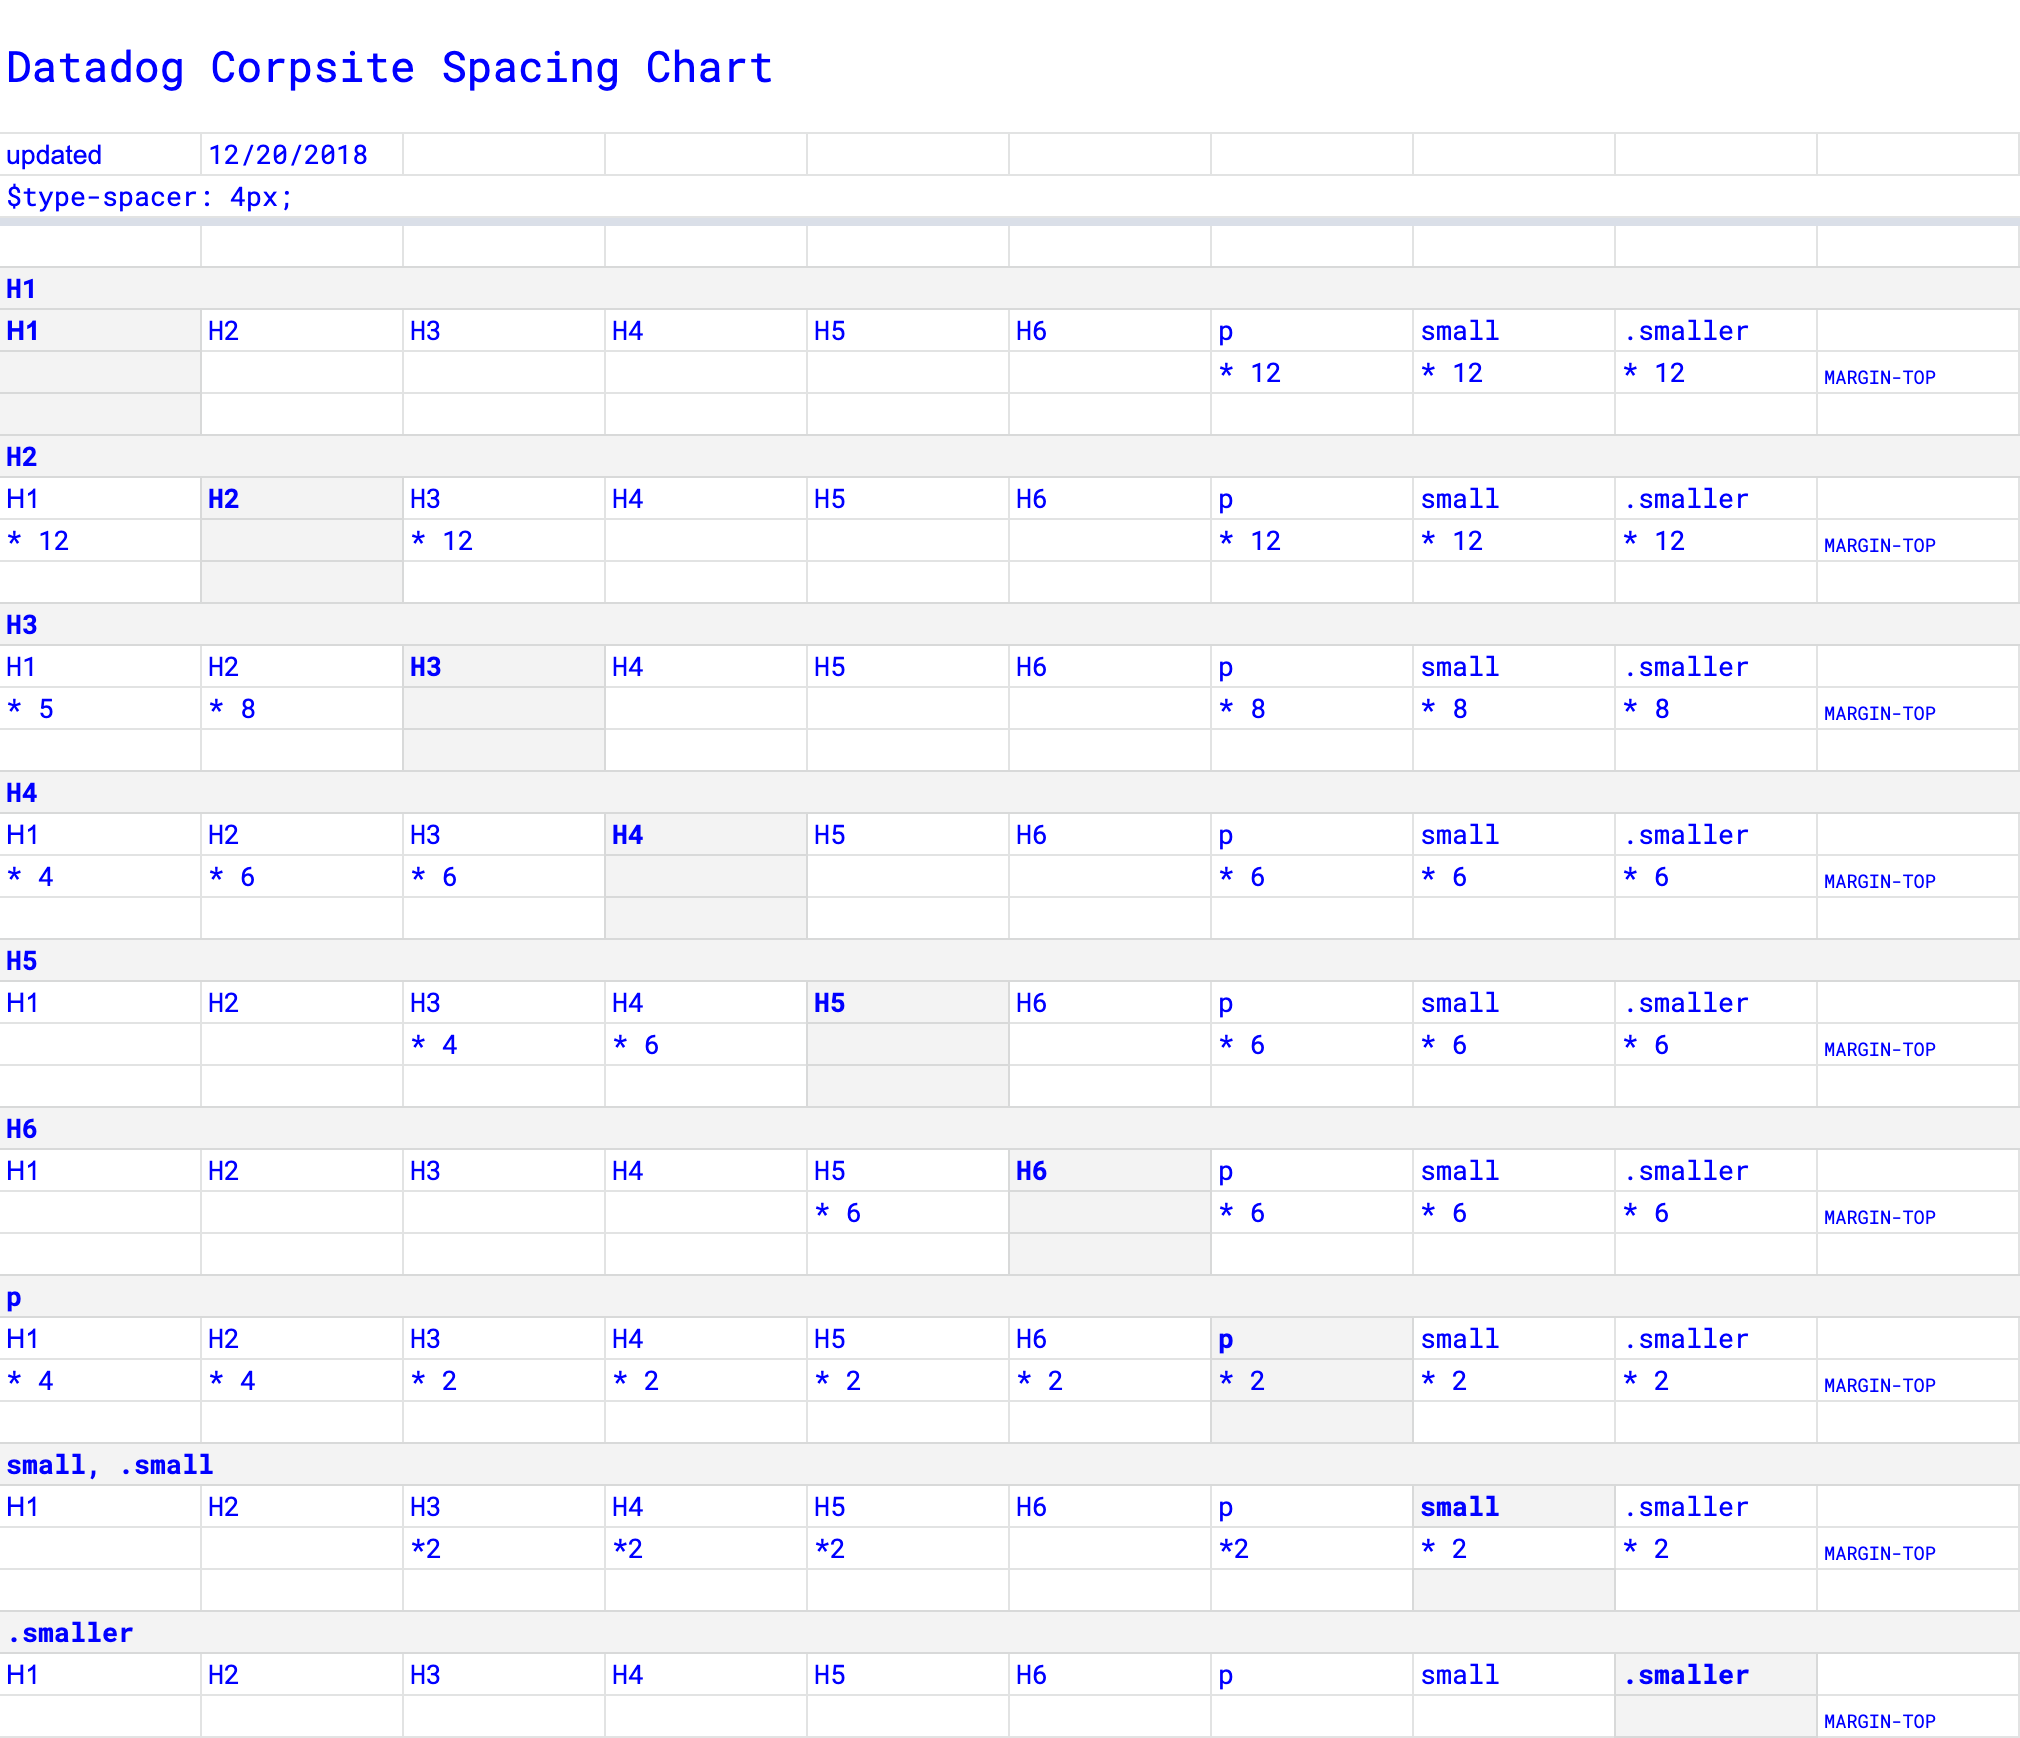Select the 'small, .small' section header
2020x1738 pixels.
point(1010,1465)
